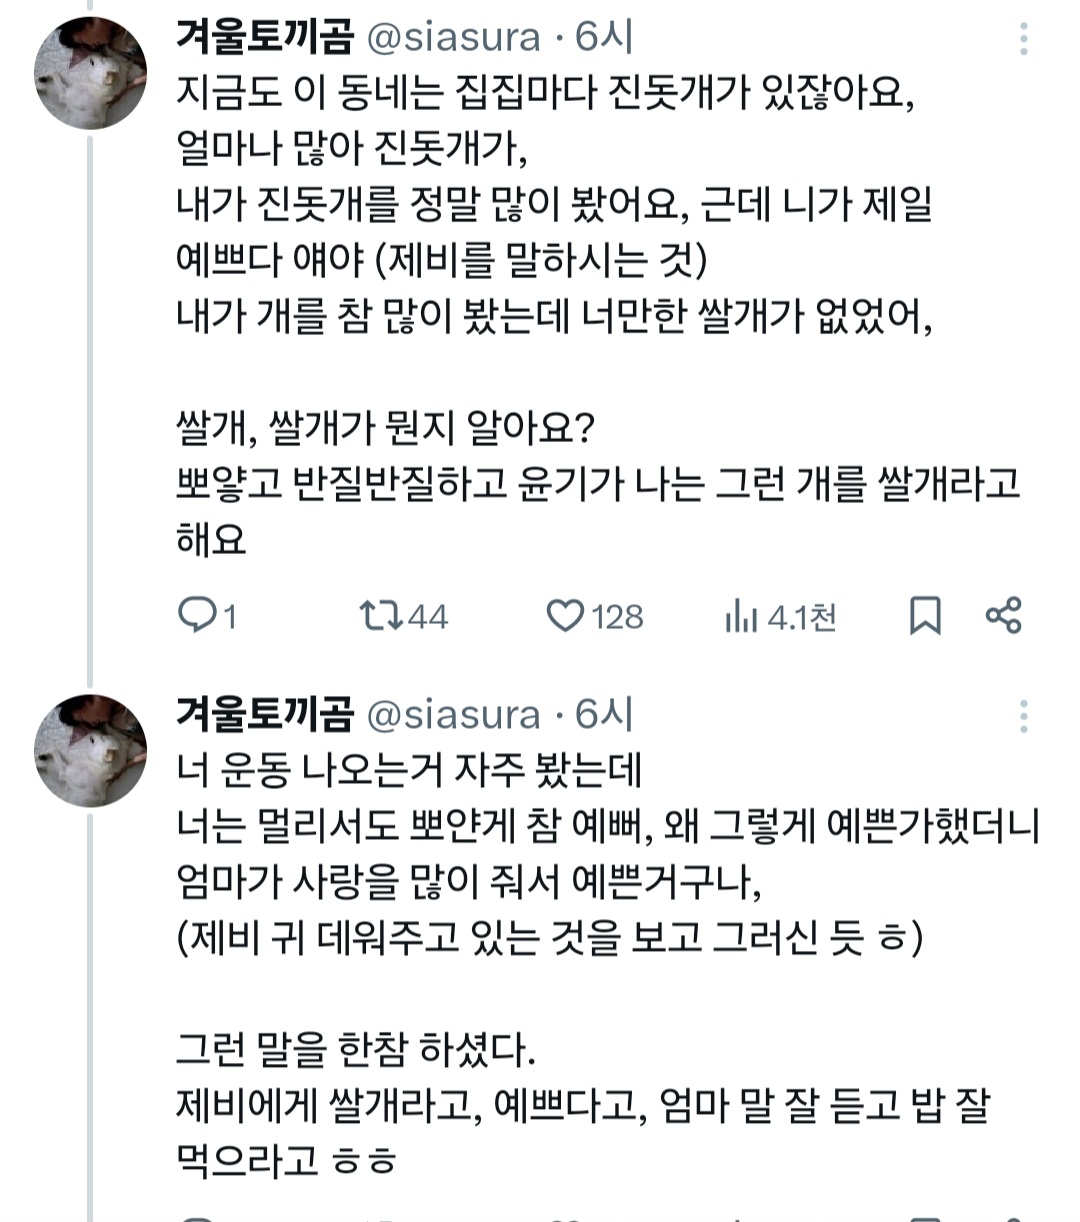Screen dimensions: 1080x1222
Task: Tap the @siasura handle on first tweet
Action: [455, 38]
